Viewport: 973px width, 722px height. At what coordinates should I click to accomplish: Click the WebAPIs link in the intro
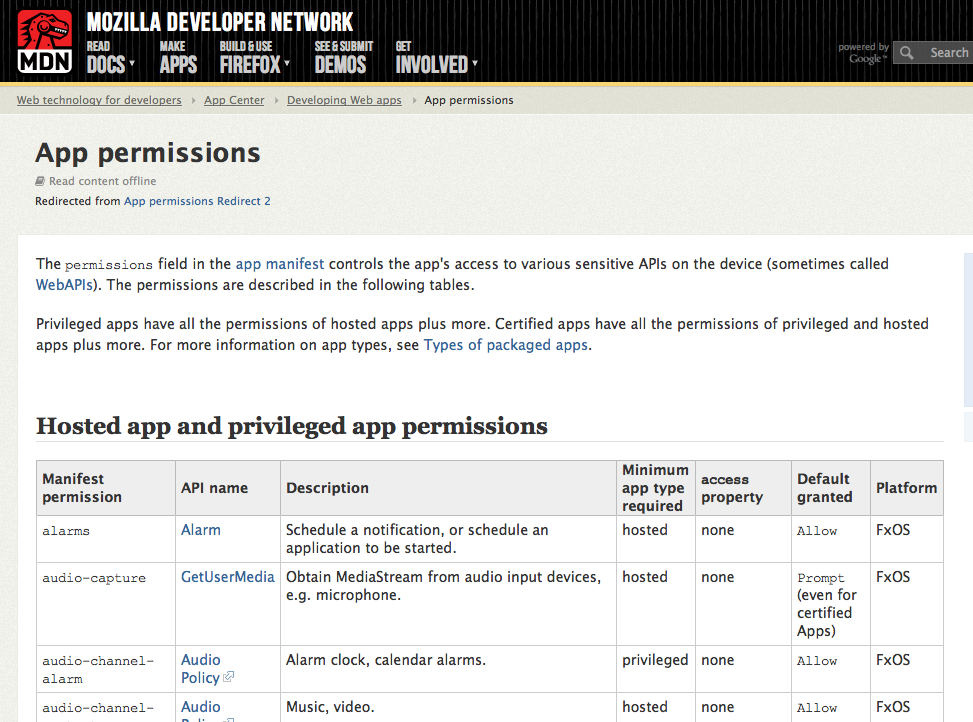pos(66,284)
